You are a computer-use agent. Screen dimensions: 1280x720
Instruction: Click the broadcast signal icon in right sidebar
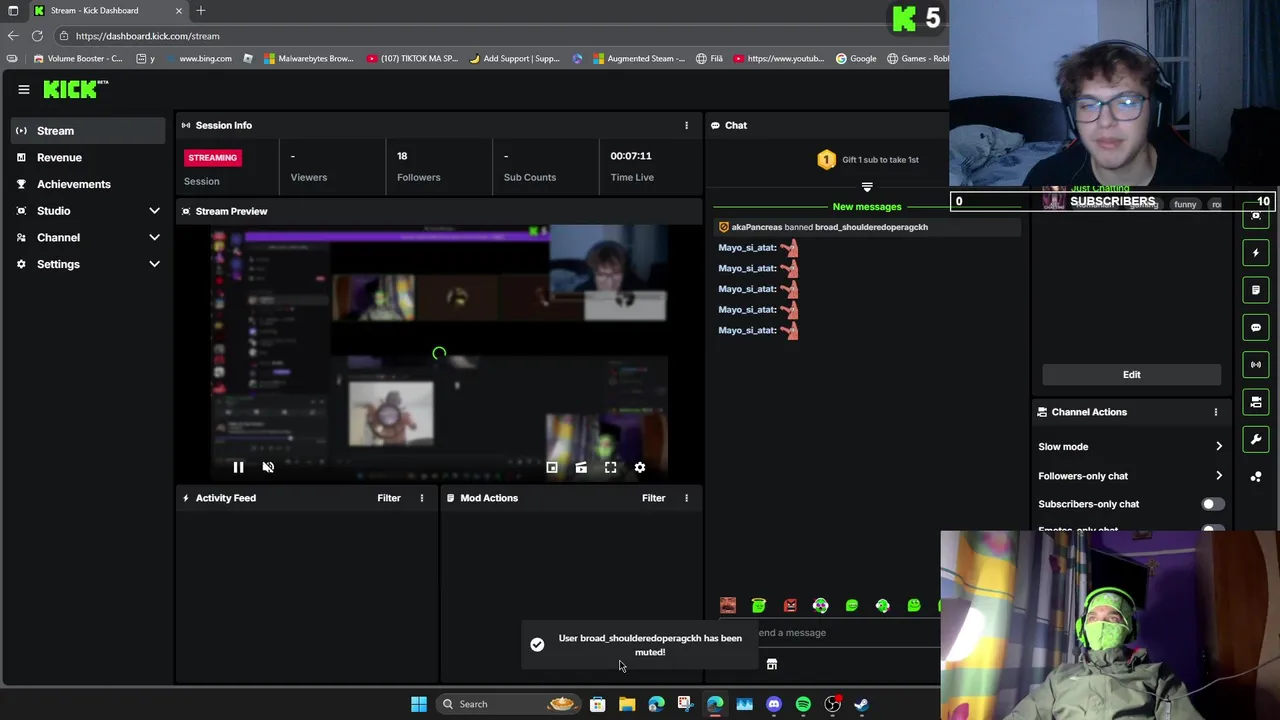(x=1256, y=365)
